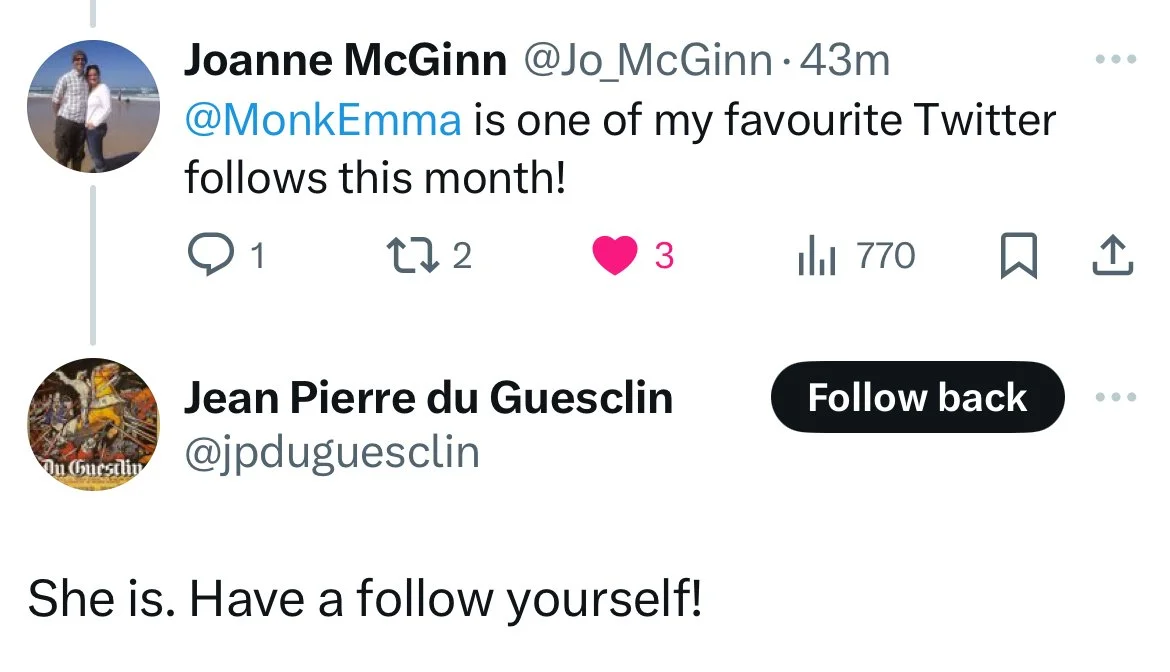Click the Joanne McGinn display name
Image resolution: width=1170 pixels, height=672 pixels.
pos(345,62)
